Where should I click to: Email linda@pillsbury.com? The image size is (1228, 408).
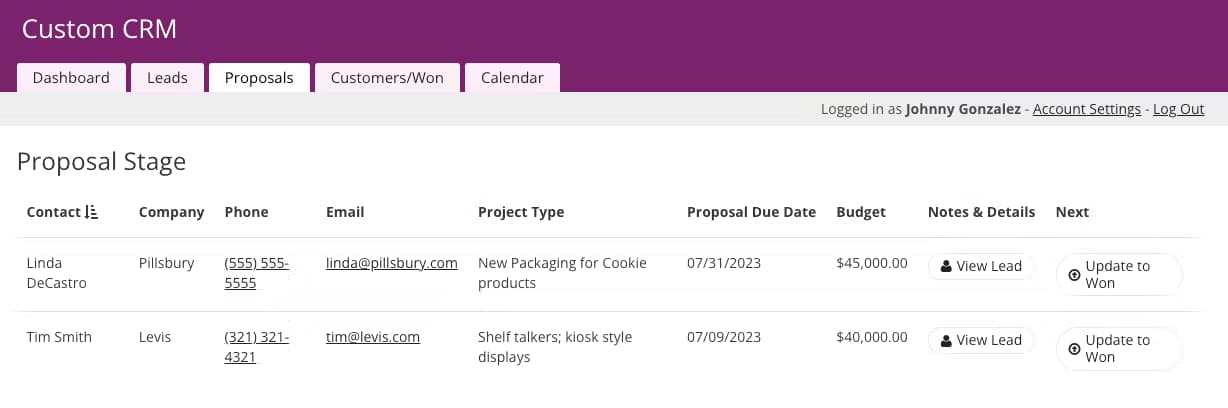coord(391,263)
